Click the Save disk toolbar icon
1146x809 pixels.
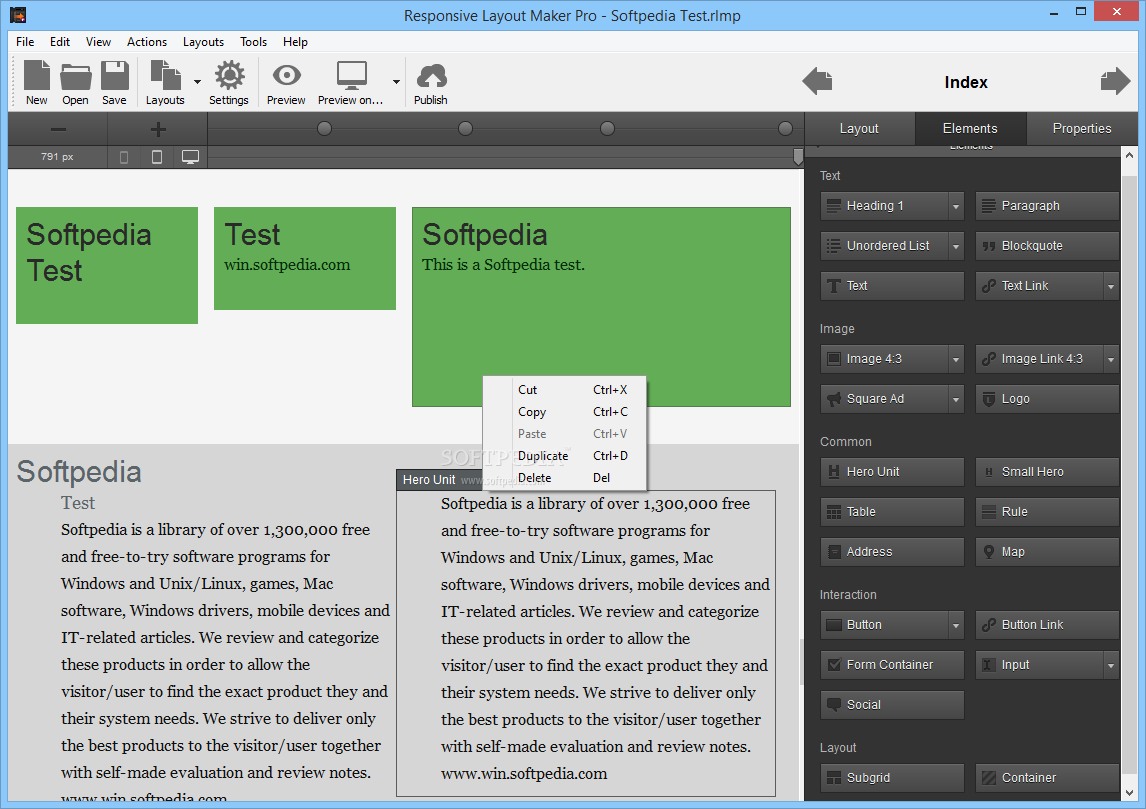click(x=114, y=83)
